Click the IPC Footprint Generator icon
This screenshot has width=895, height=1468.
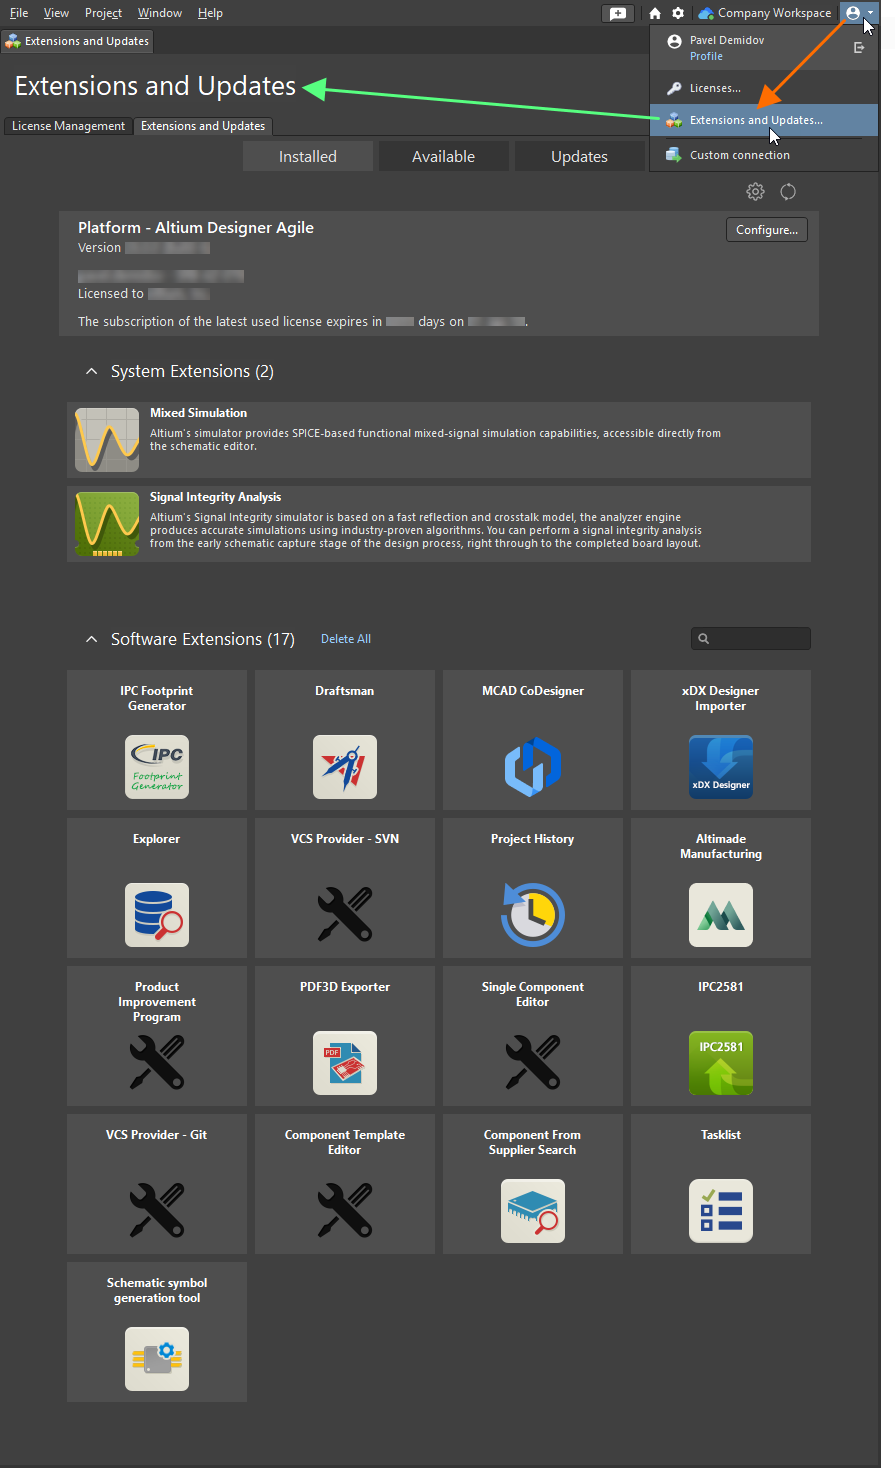(156, 767)
